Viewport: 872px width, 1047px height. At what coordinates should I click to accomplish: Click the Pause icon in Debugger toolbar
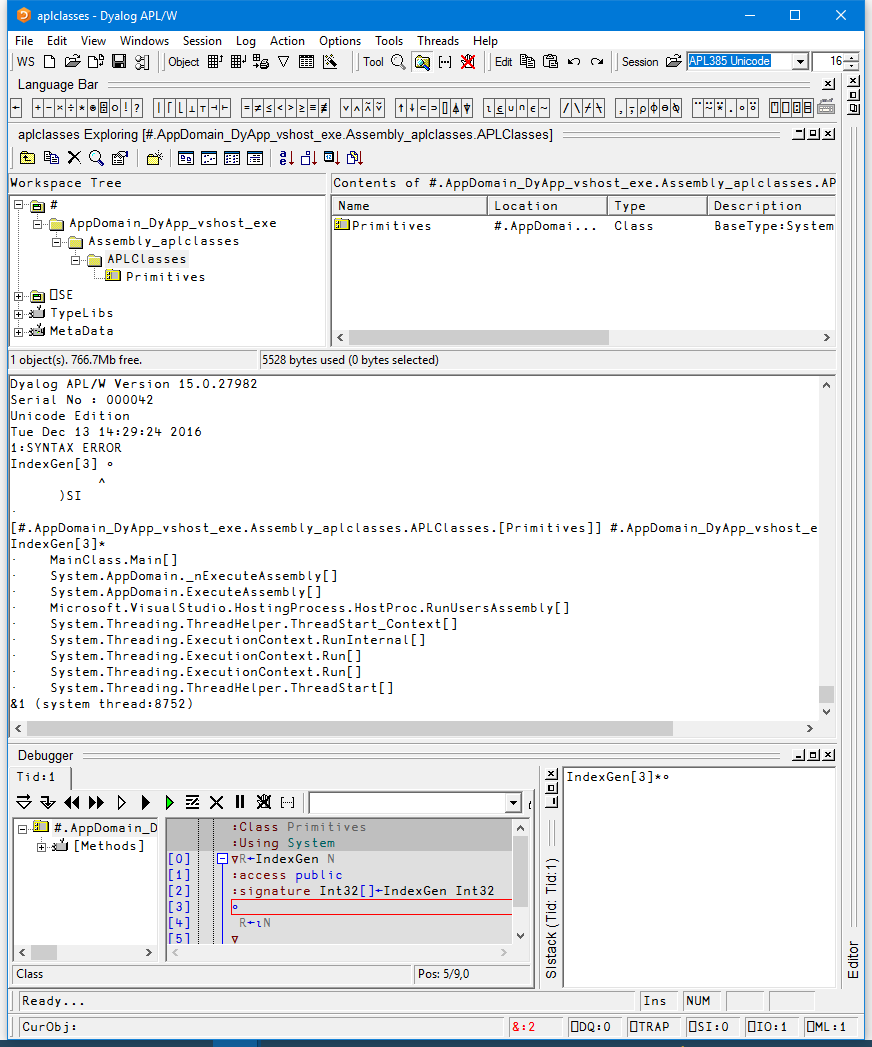[x=240, y=802]
